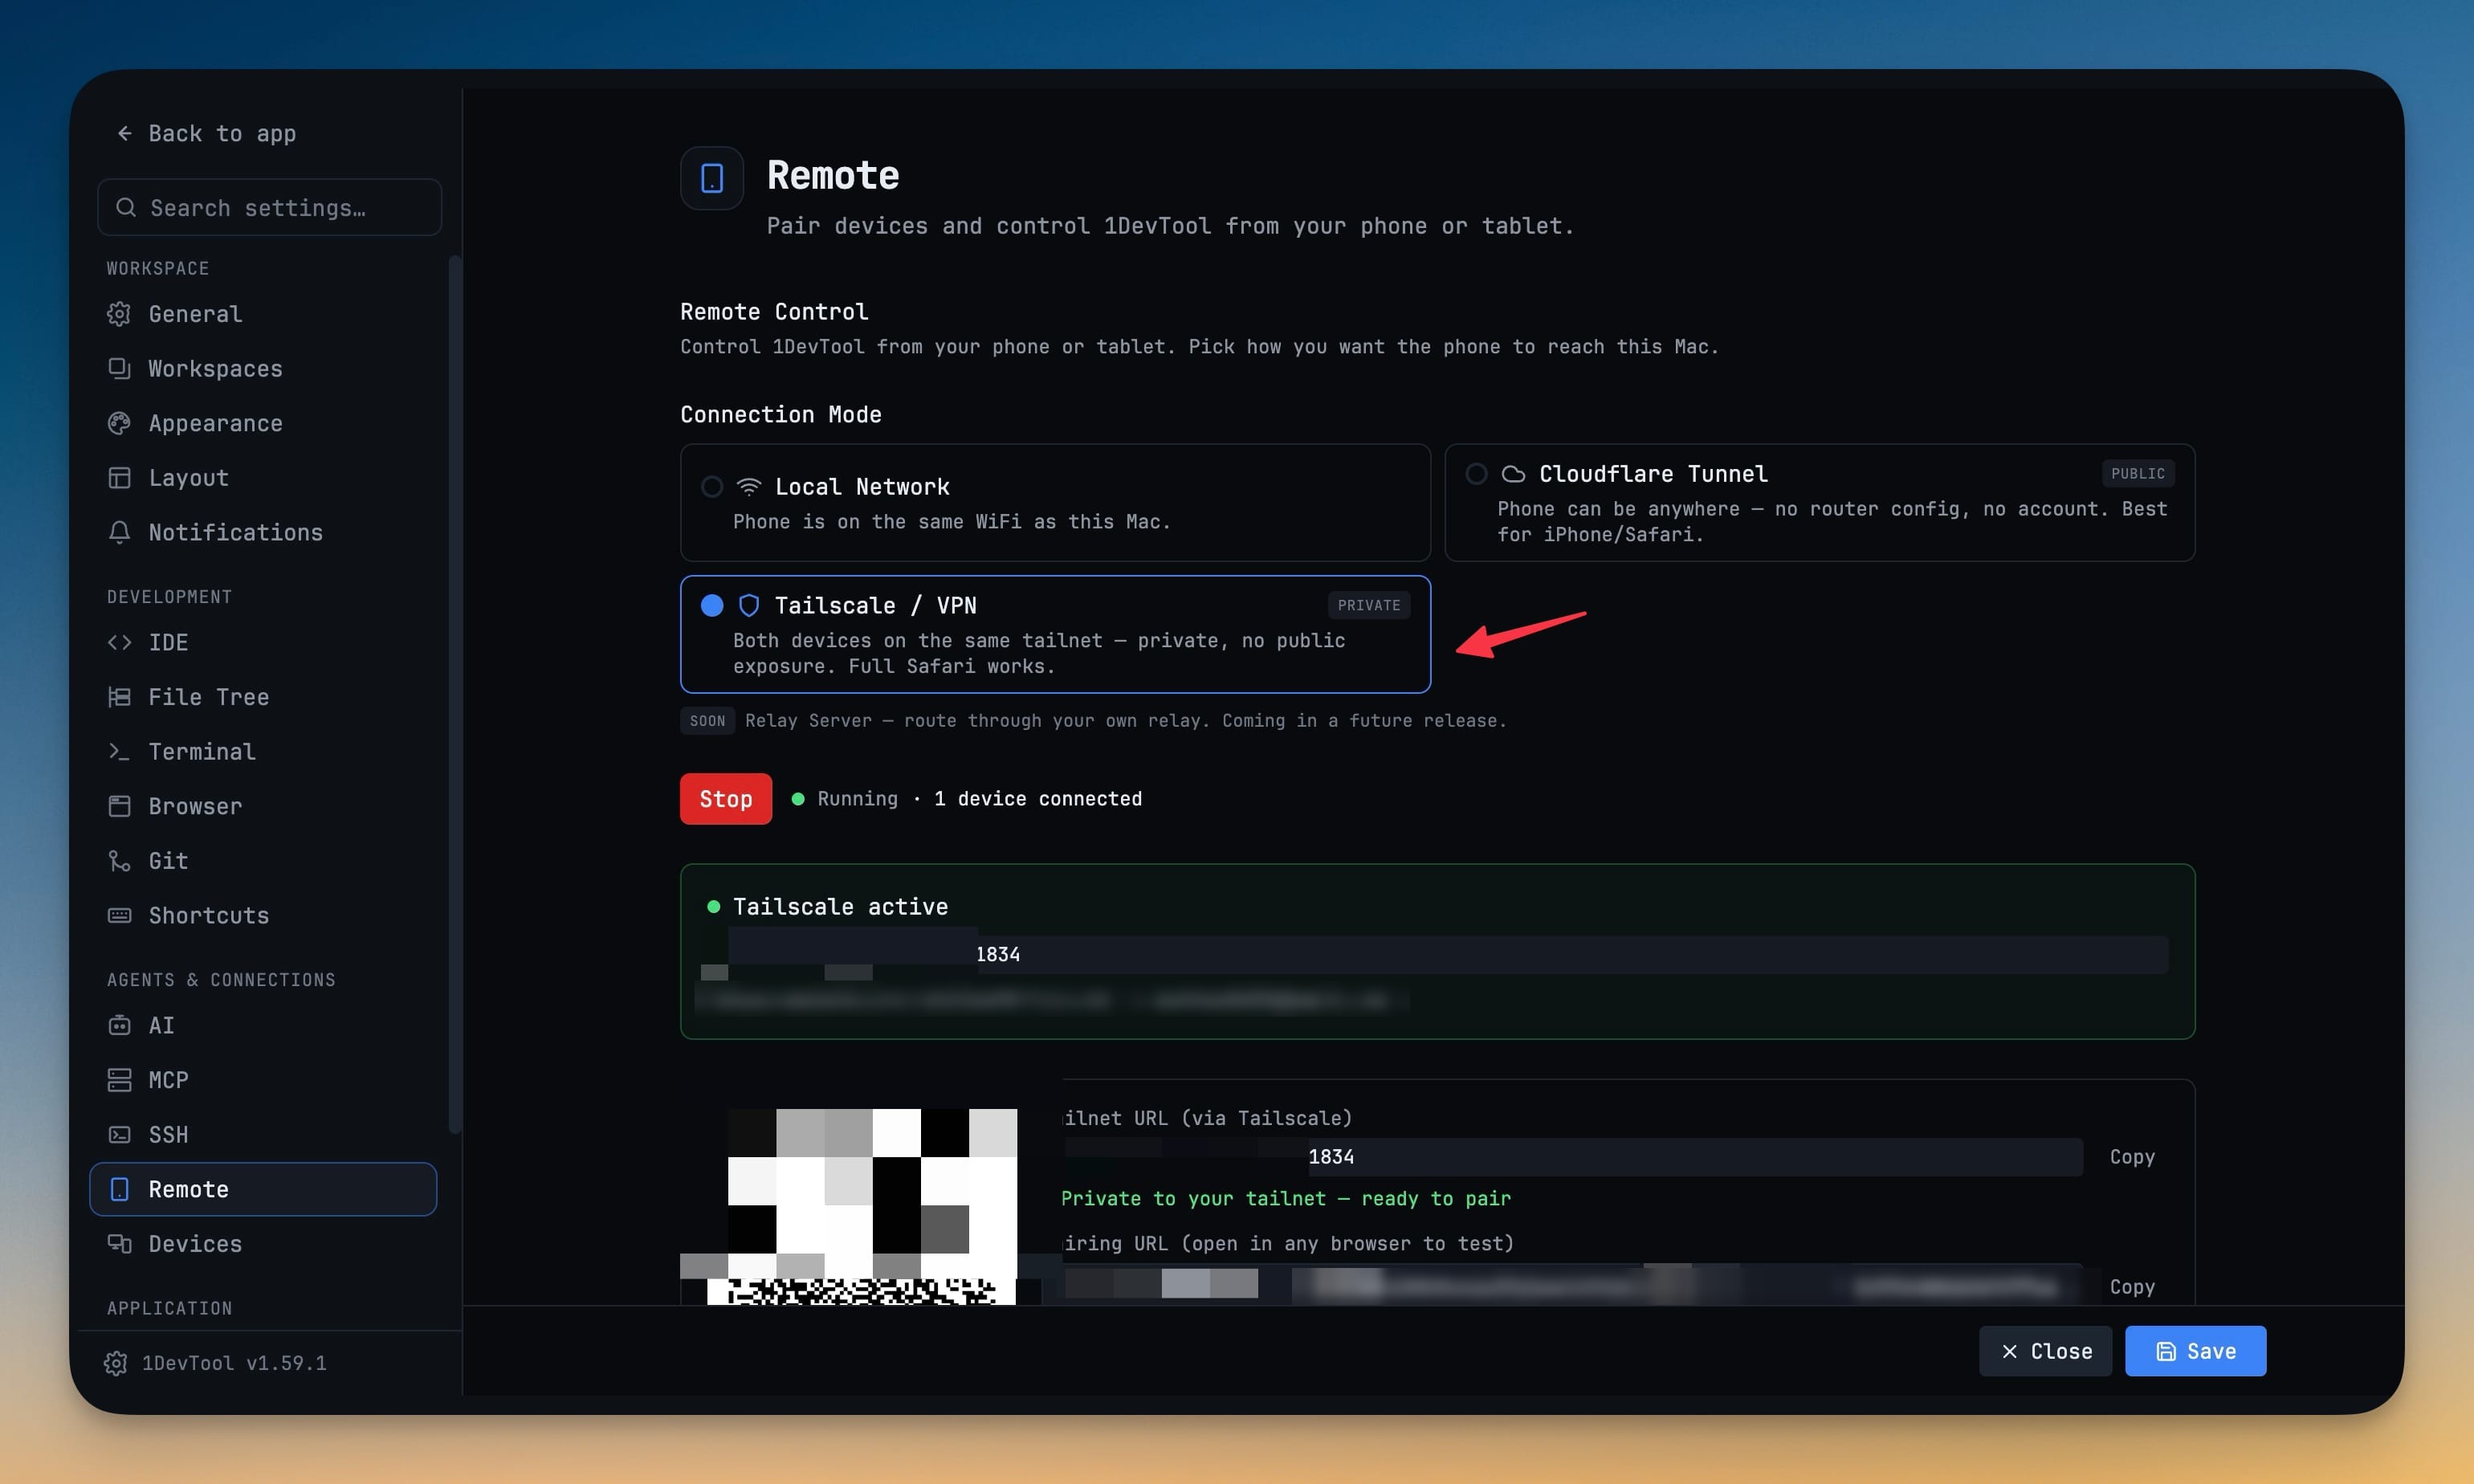Open File Tree icon
The width and height of the screenshot is (2474, 1484).
click(119, 697)
